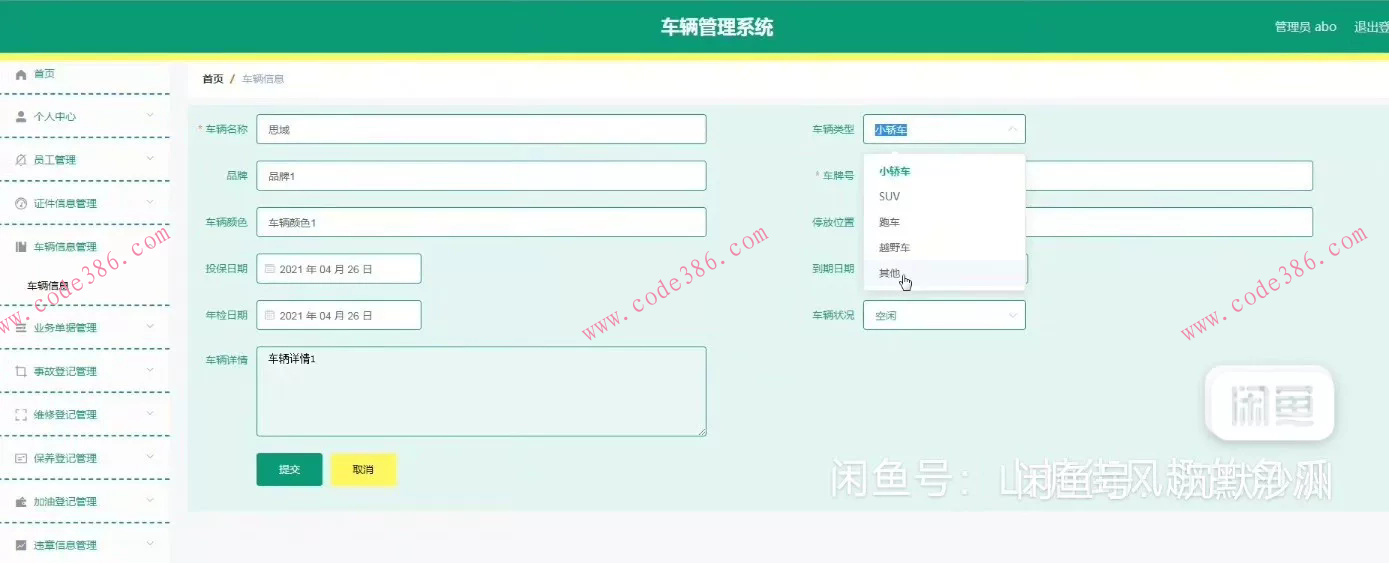
Task: Click 退出登录 in the header
Action: click(1371, 27)
